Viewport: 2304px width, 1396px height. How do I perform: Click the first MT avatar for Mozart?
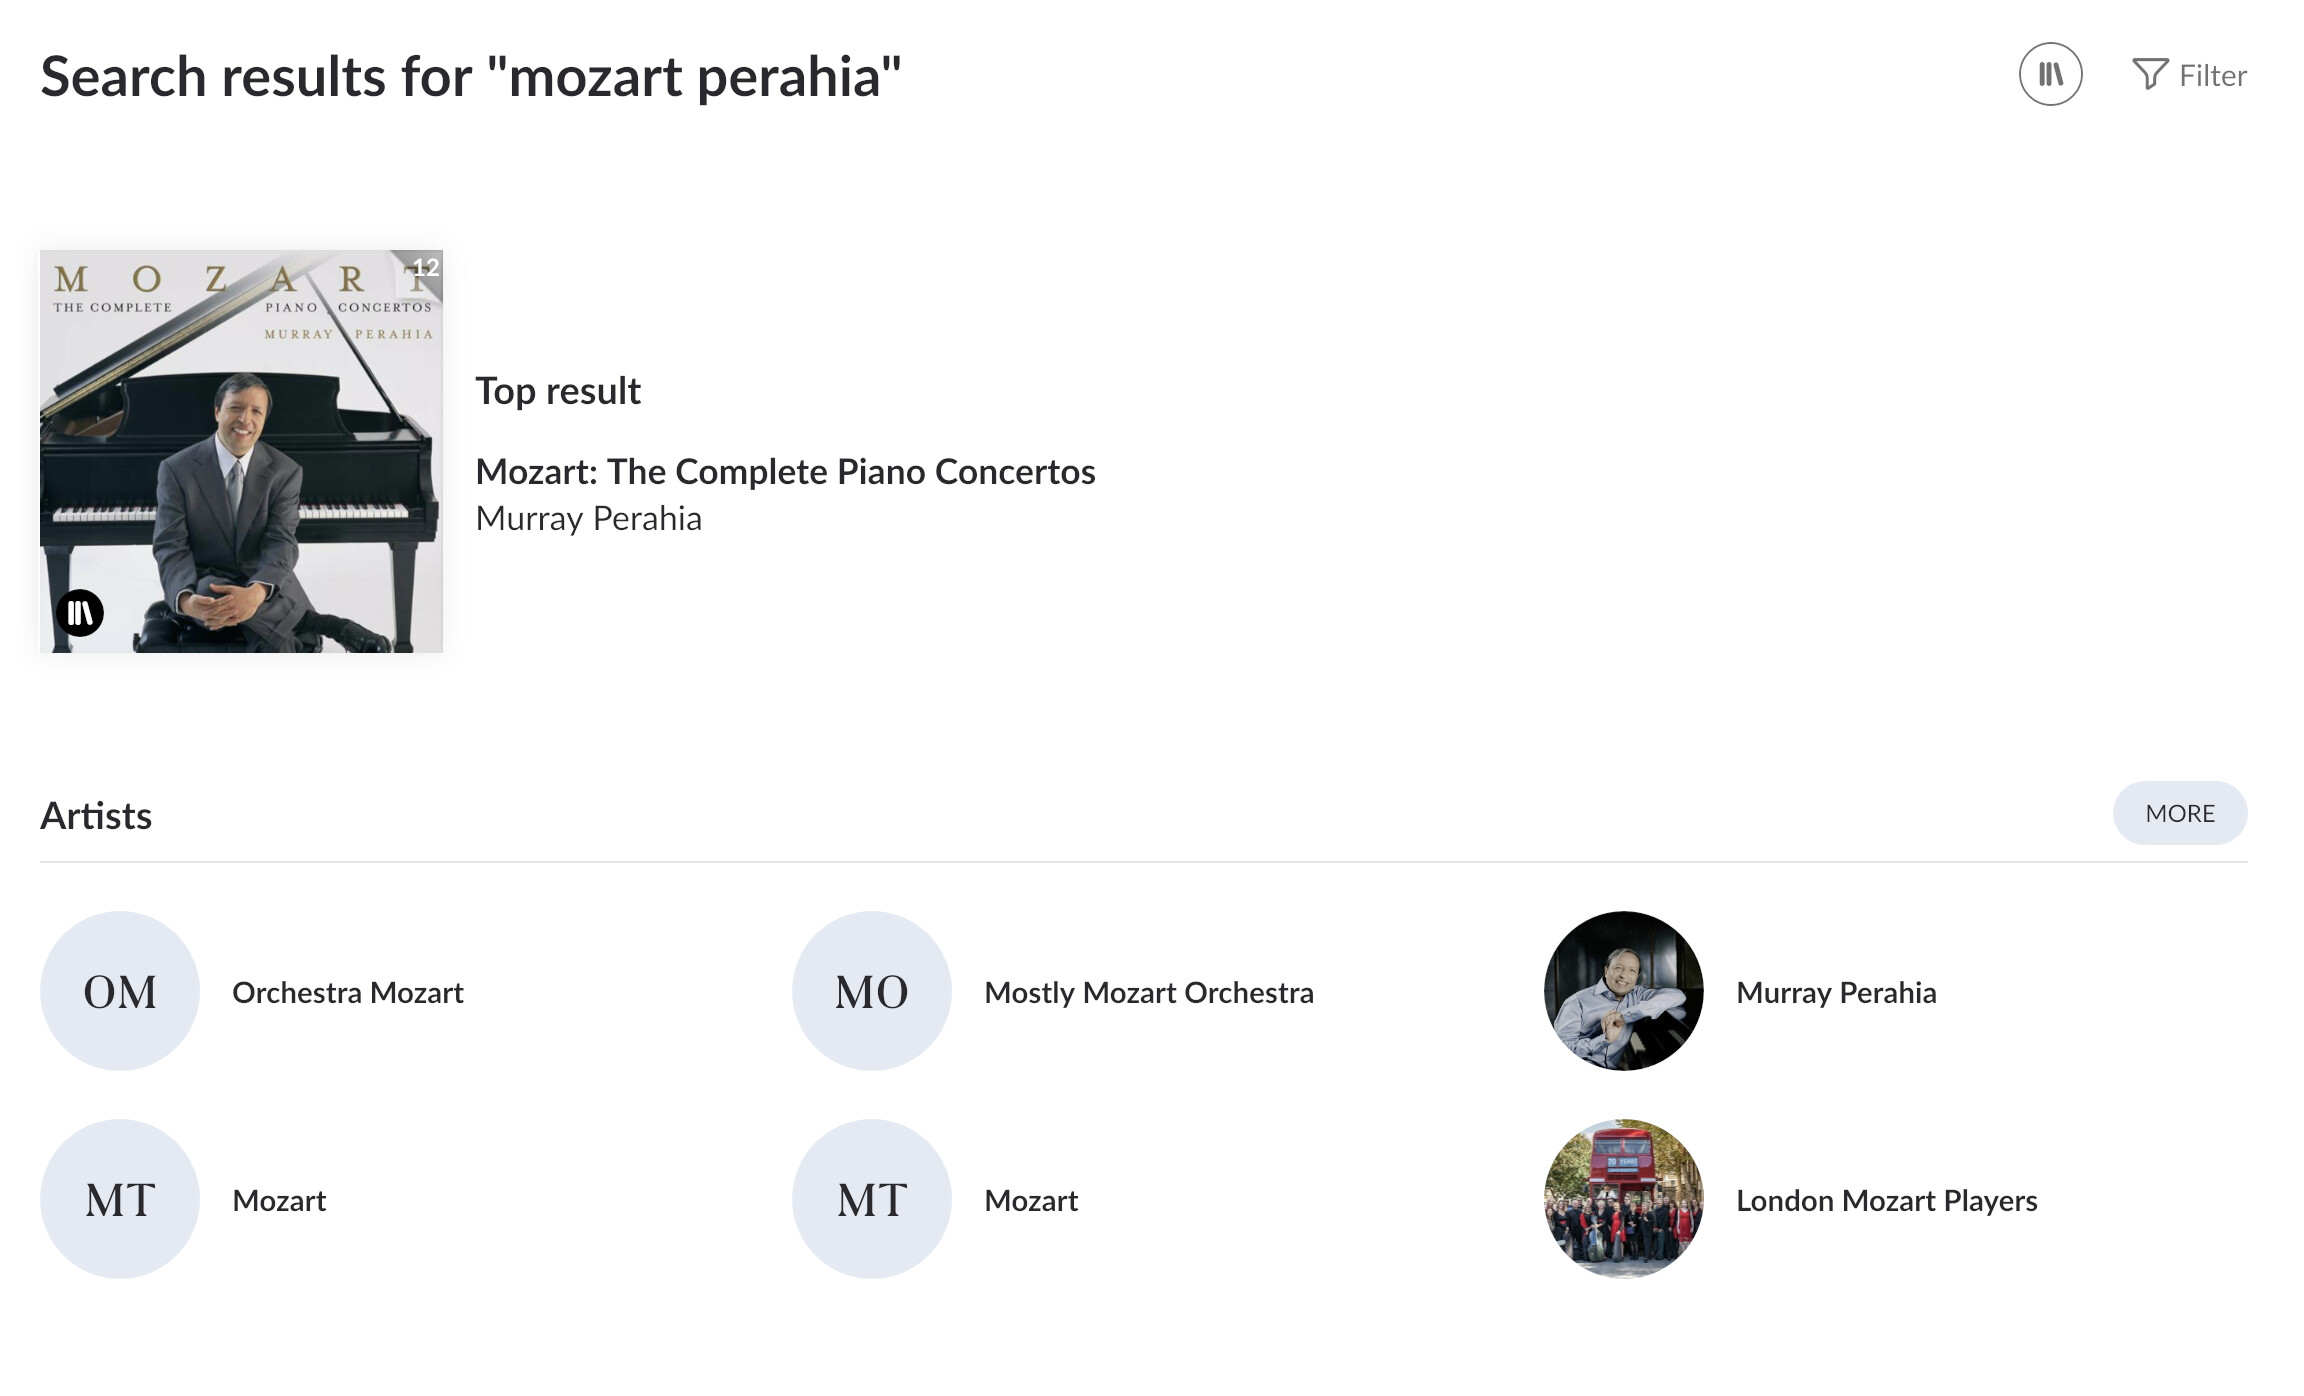120,1199
